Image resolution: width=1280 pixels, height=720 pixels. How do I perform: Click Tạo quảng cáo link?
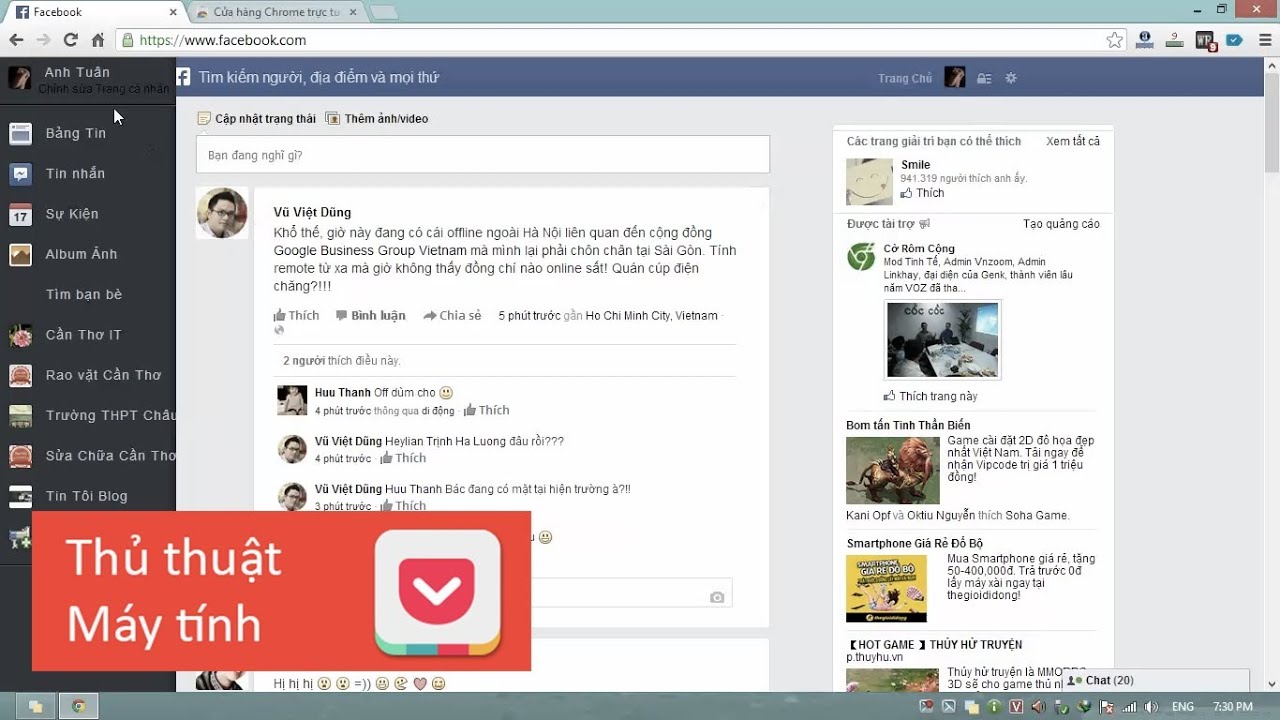1061,224
